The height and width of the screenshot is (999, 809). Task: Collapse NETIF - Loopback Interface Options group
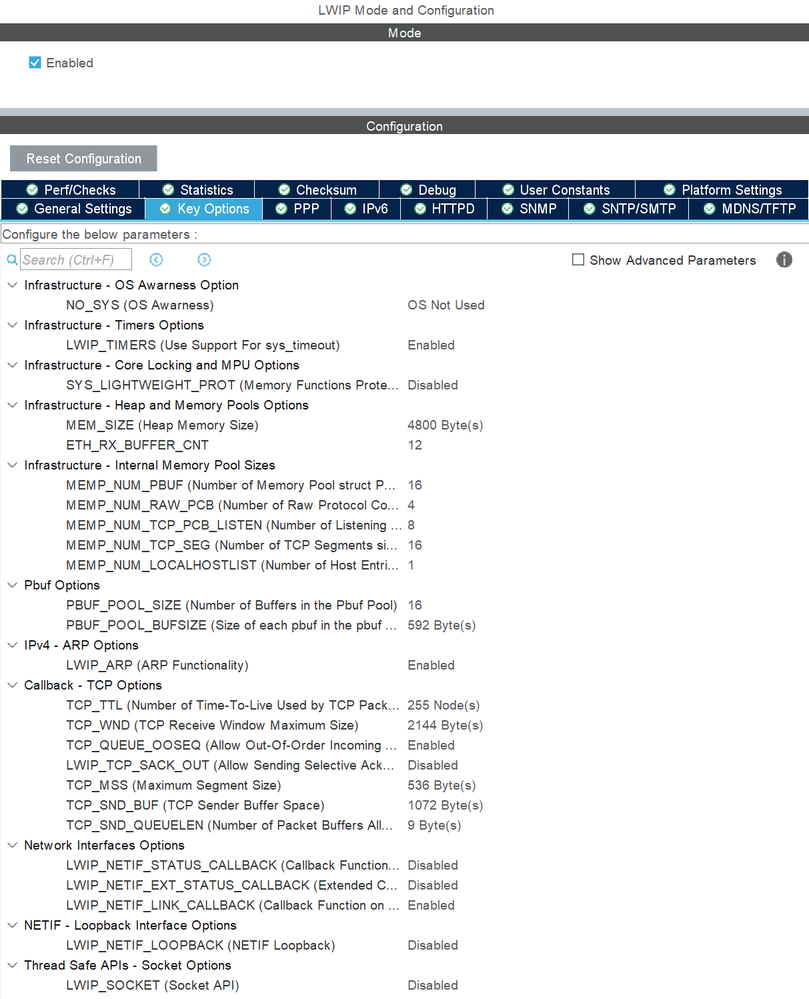[12, 925]
